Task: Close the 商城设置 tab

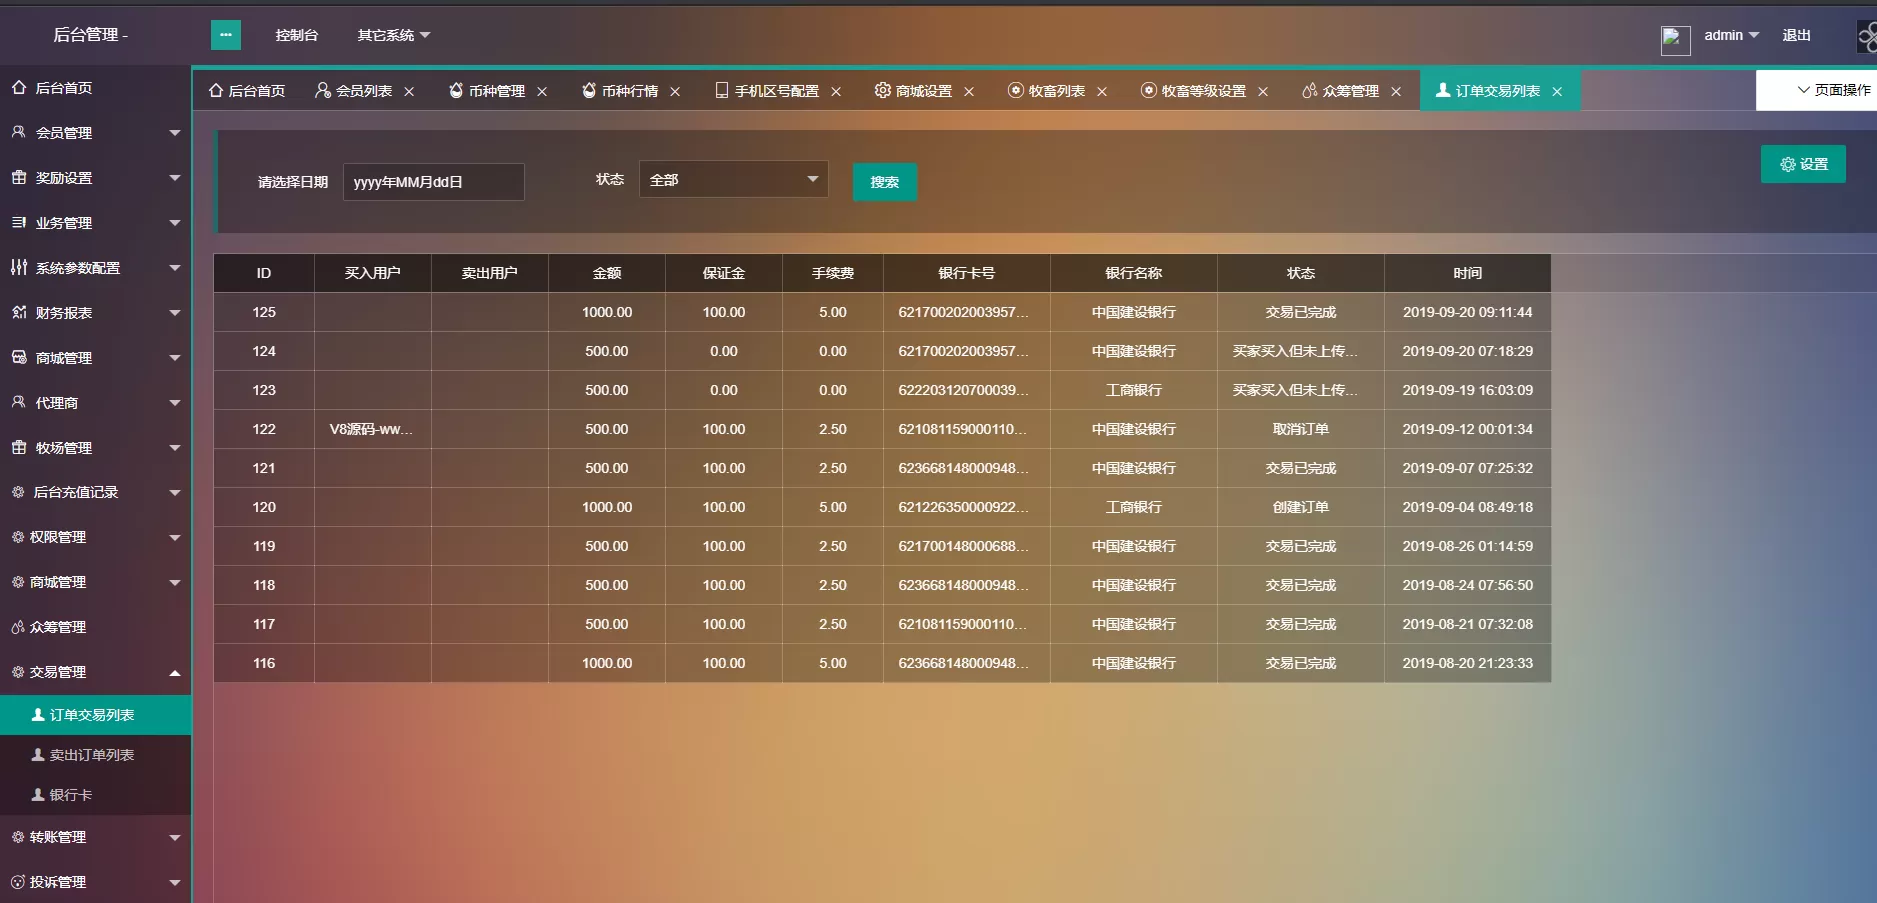Action: pyautogui.click(x=969, y=92)
